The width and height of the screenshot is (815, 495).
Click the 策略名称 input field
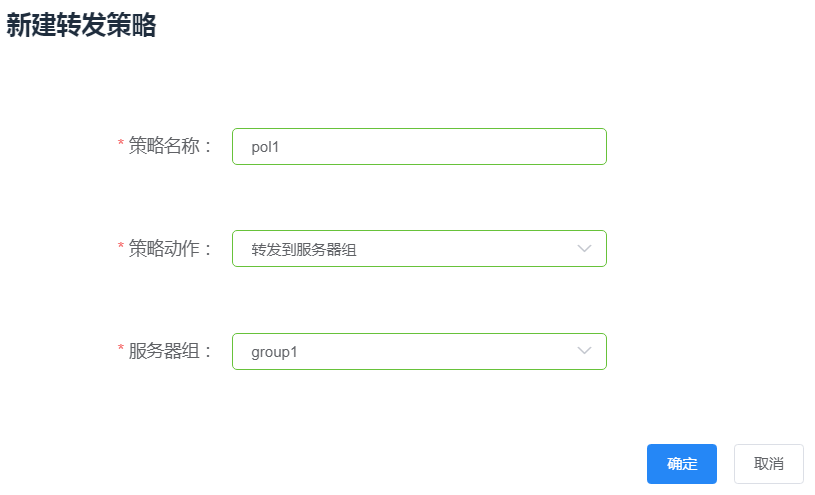click(419, 146)
